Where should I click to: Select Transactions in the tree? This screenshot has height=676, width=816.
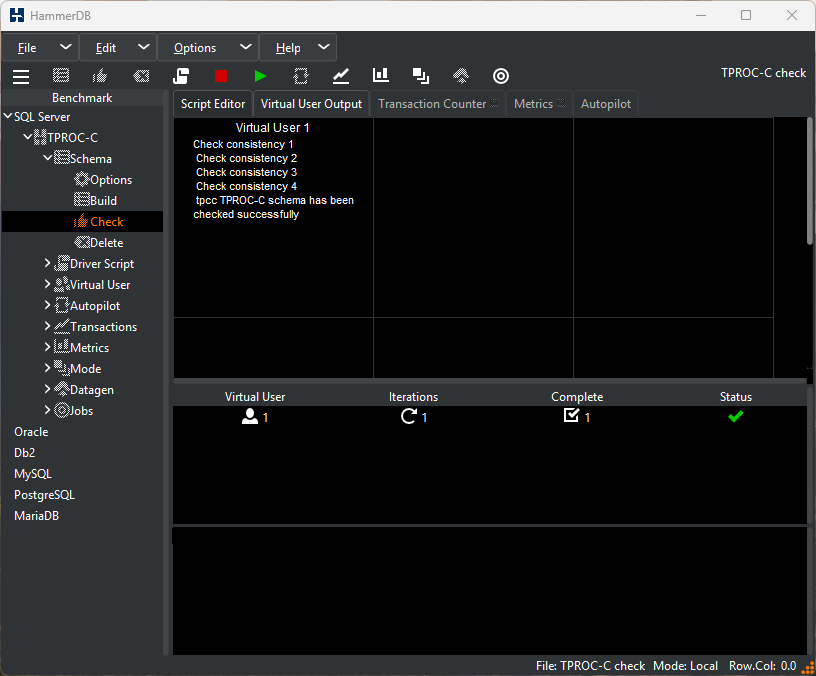click(96, 326)
